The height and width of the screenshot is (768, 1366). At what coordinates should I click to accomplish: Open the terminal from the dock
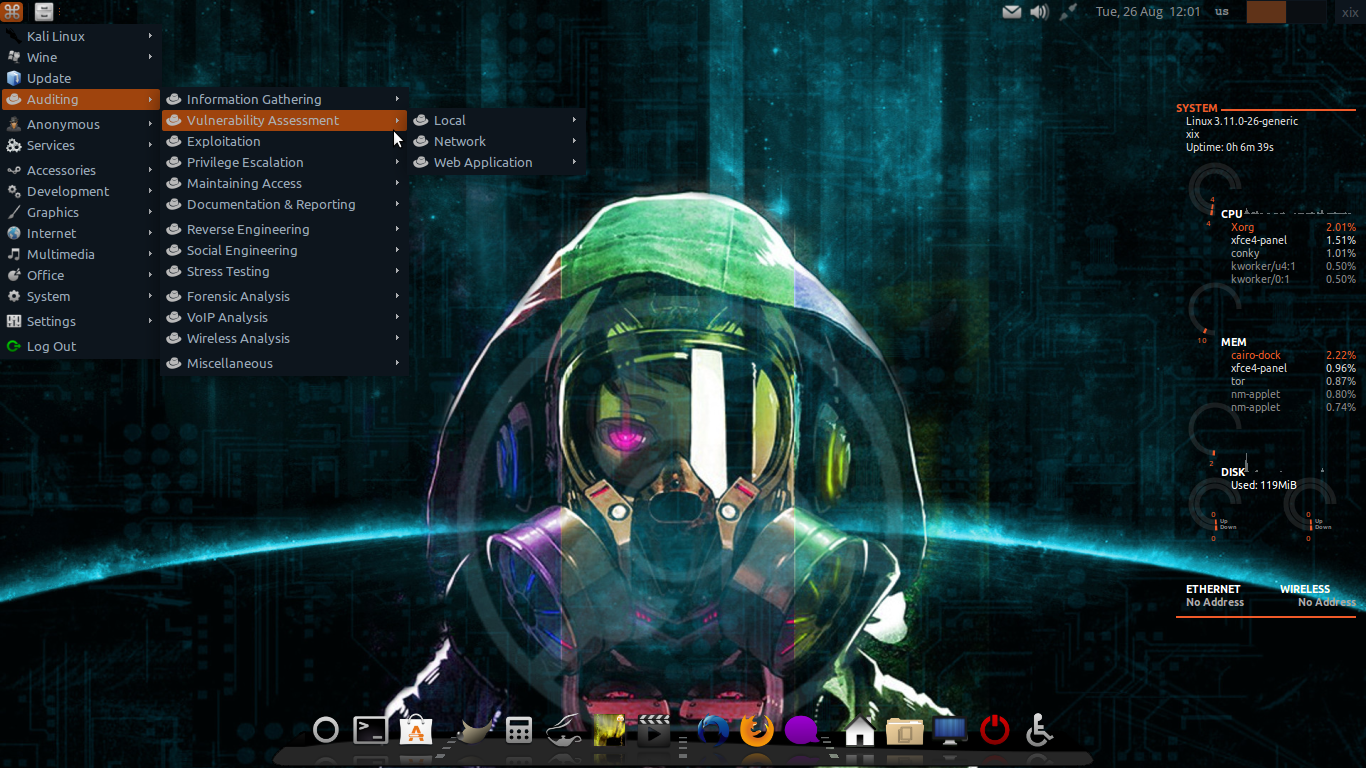click(x=371, y=730)
